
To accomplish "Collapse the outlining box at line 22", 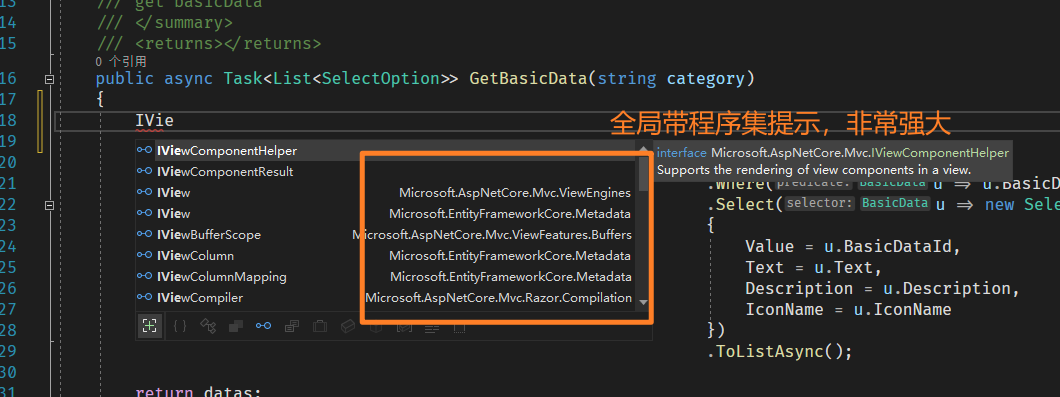I will (x=49, y=204).
